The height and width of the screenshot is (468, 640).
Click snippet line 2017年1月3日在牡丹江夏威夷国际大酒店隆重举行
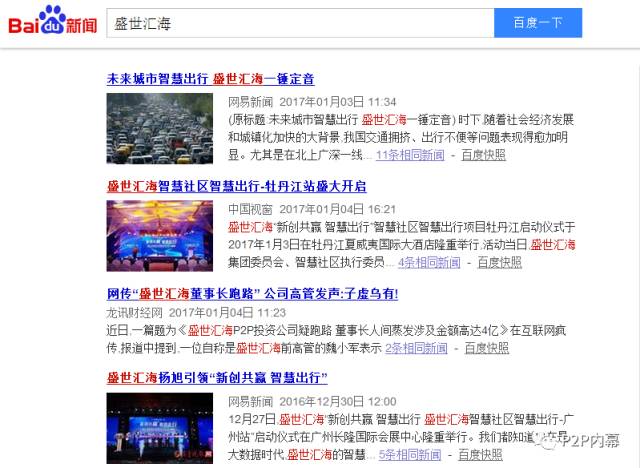point(402,244)
